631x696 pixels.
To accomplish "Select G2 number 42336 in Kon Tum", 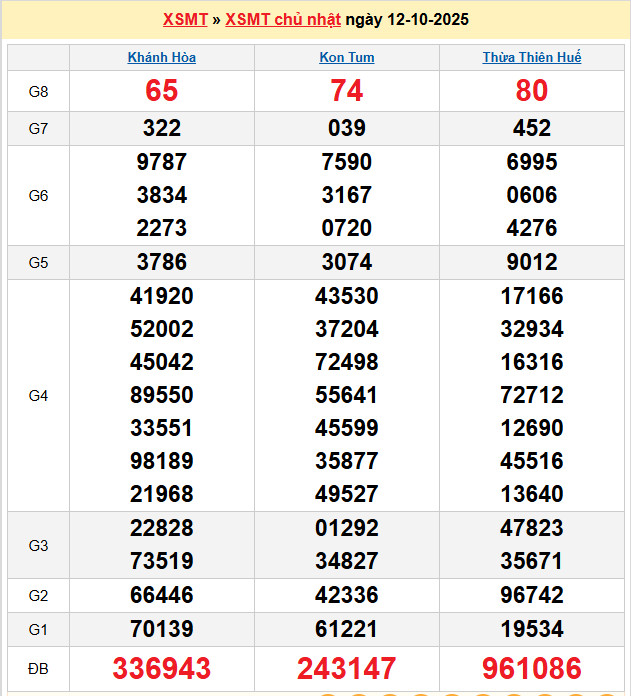I will coord(347,595).
